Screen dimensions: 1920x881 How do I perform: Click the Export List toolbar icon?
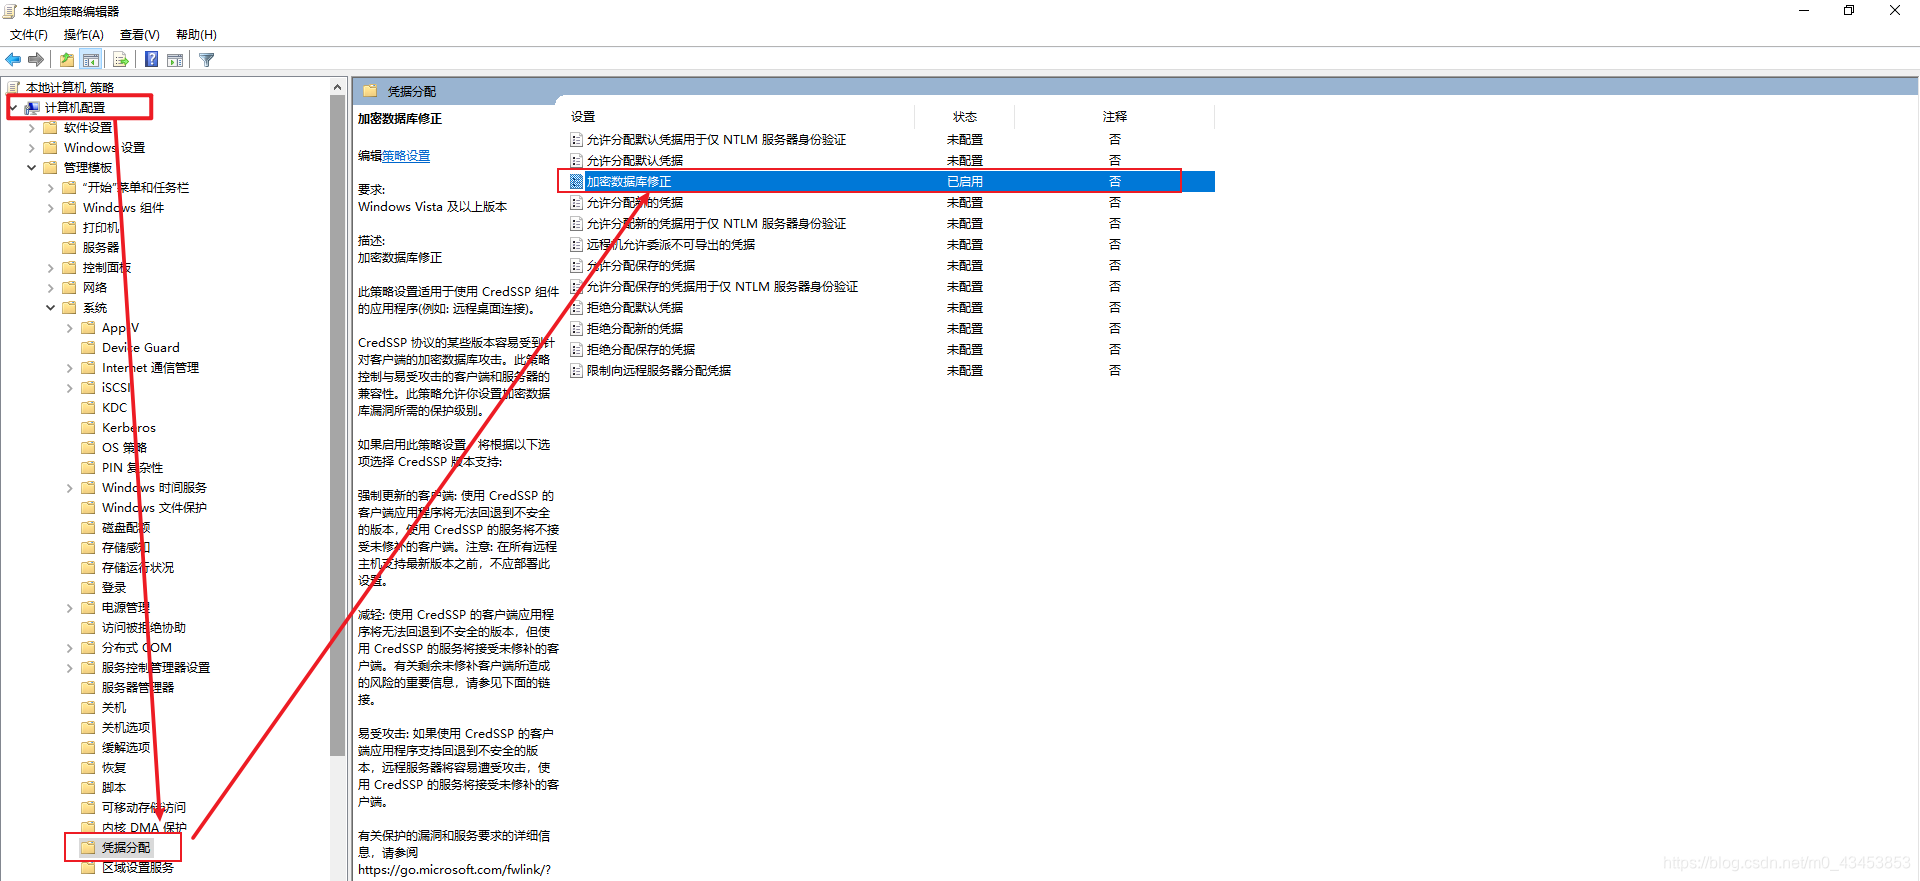[x=120, y=60]
